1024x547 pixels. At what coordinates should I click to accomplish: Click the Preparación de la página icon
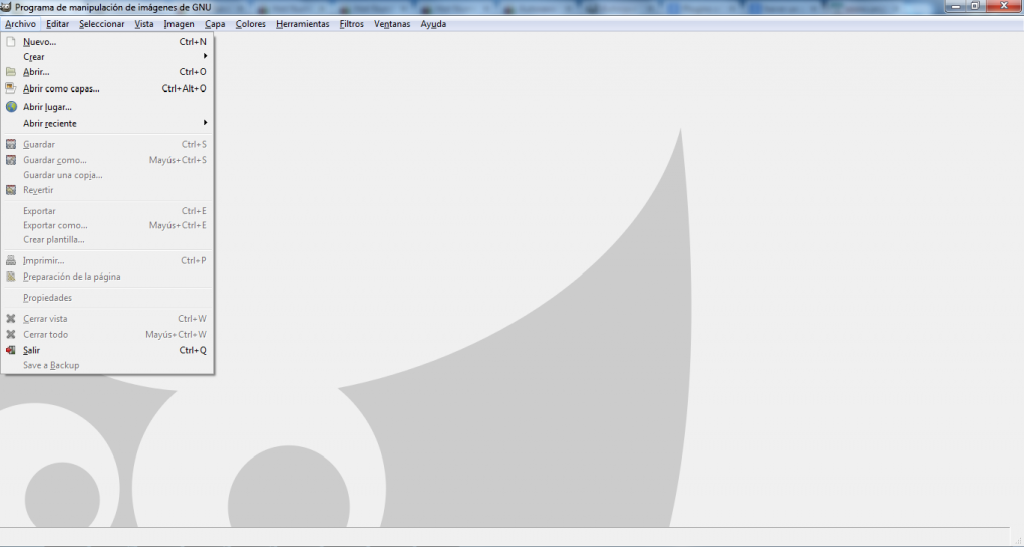pyautogui.click(x=11, y=277)
